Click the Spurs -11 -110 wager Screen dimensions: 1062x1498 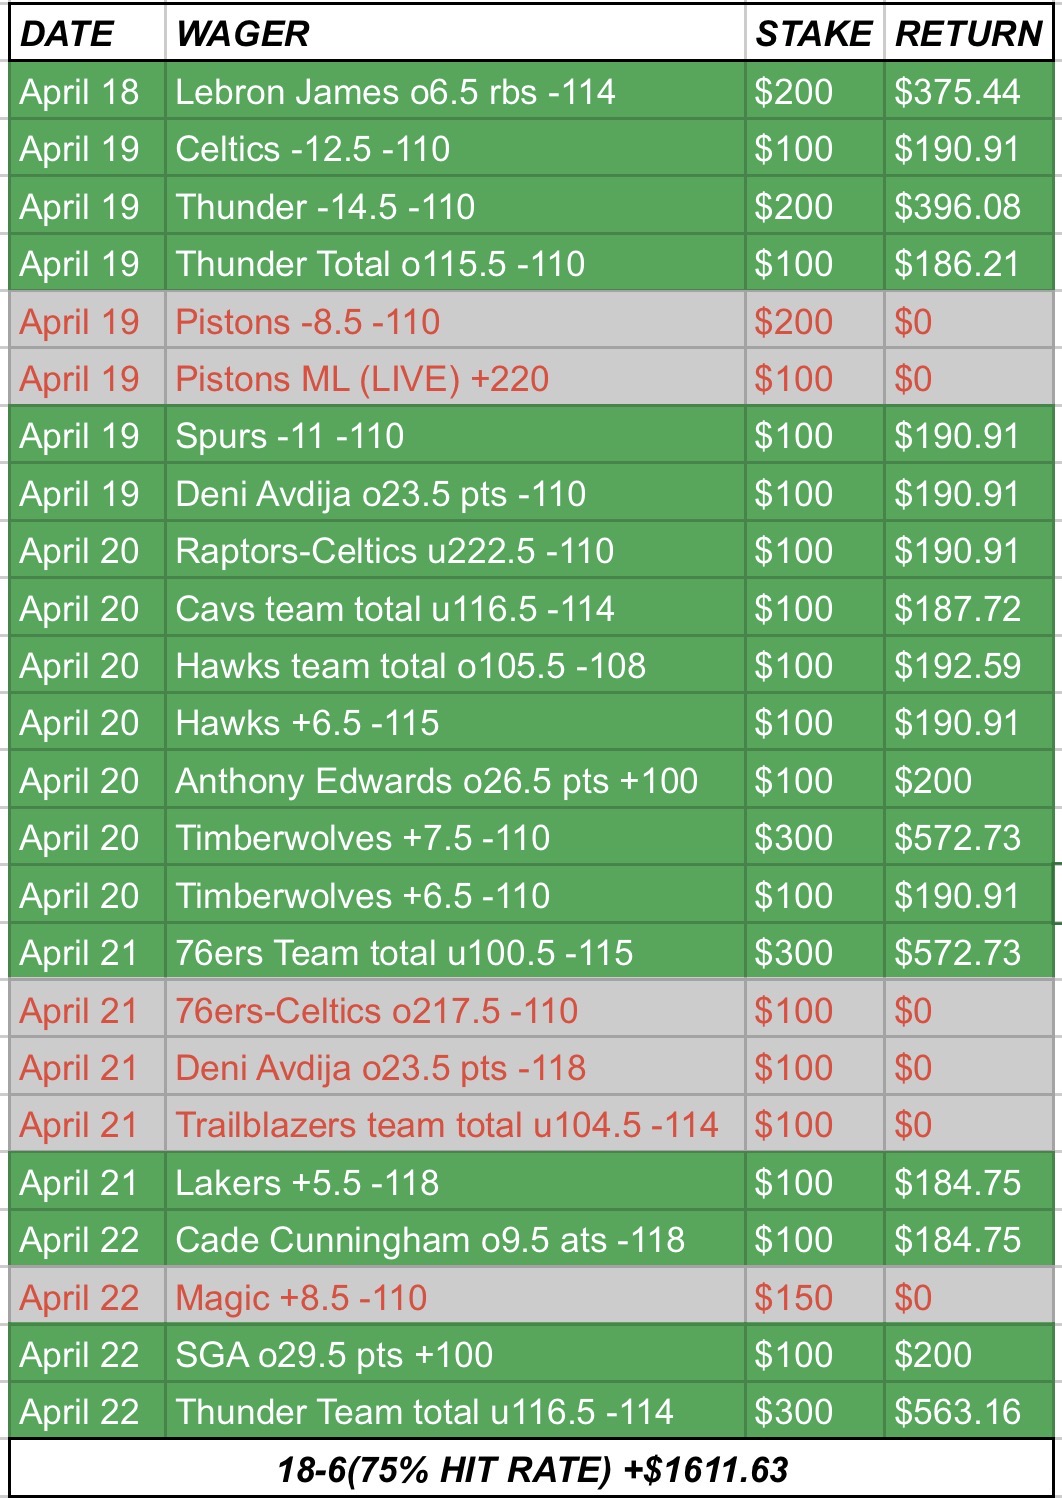[x=290, y=436]
